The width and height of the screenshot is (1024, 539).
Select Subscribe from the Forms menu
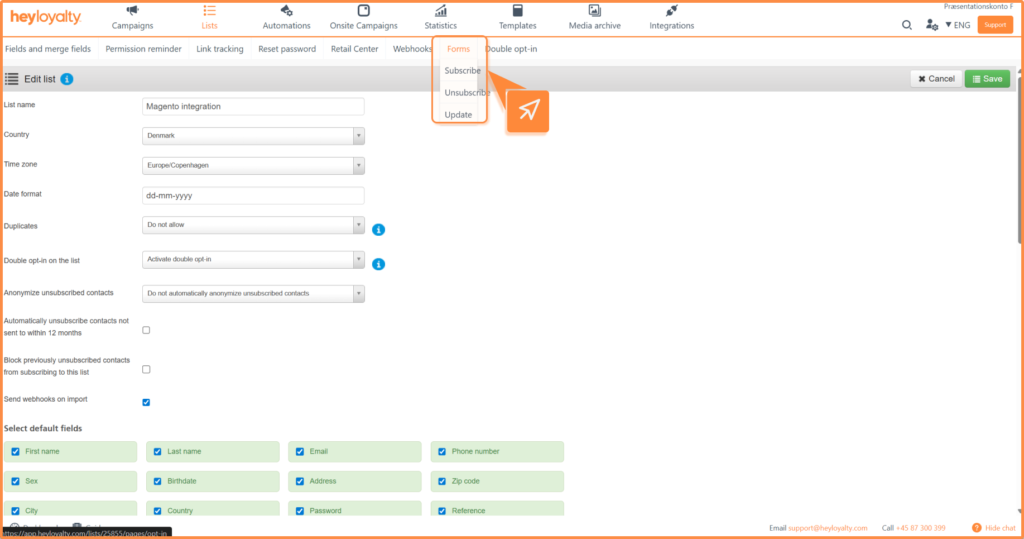tap(462, 71)
